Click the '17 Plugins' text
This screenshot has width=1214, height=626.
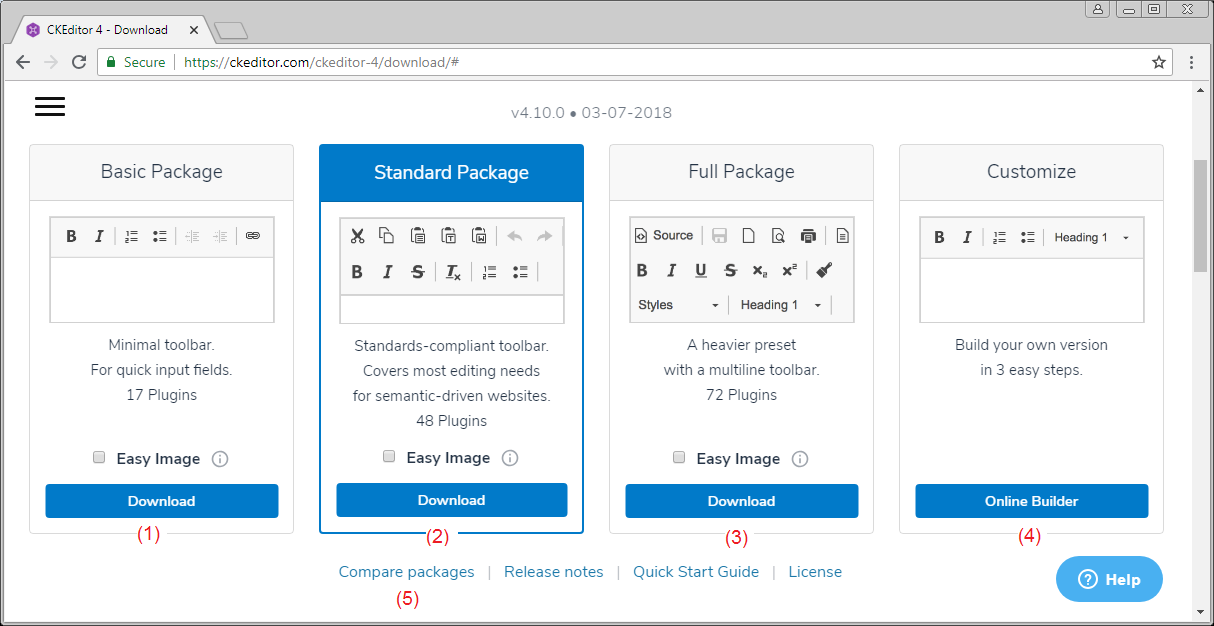click(161, 395)
